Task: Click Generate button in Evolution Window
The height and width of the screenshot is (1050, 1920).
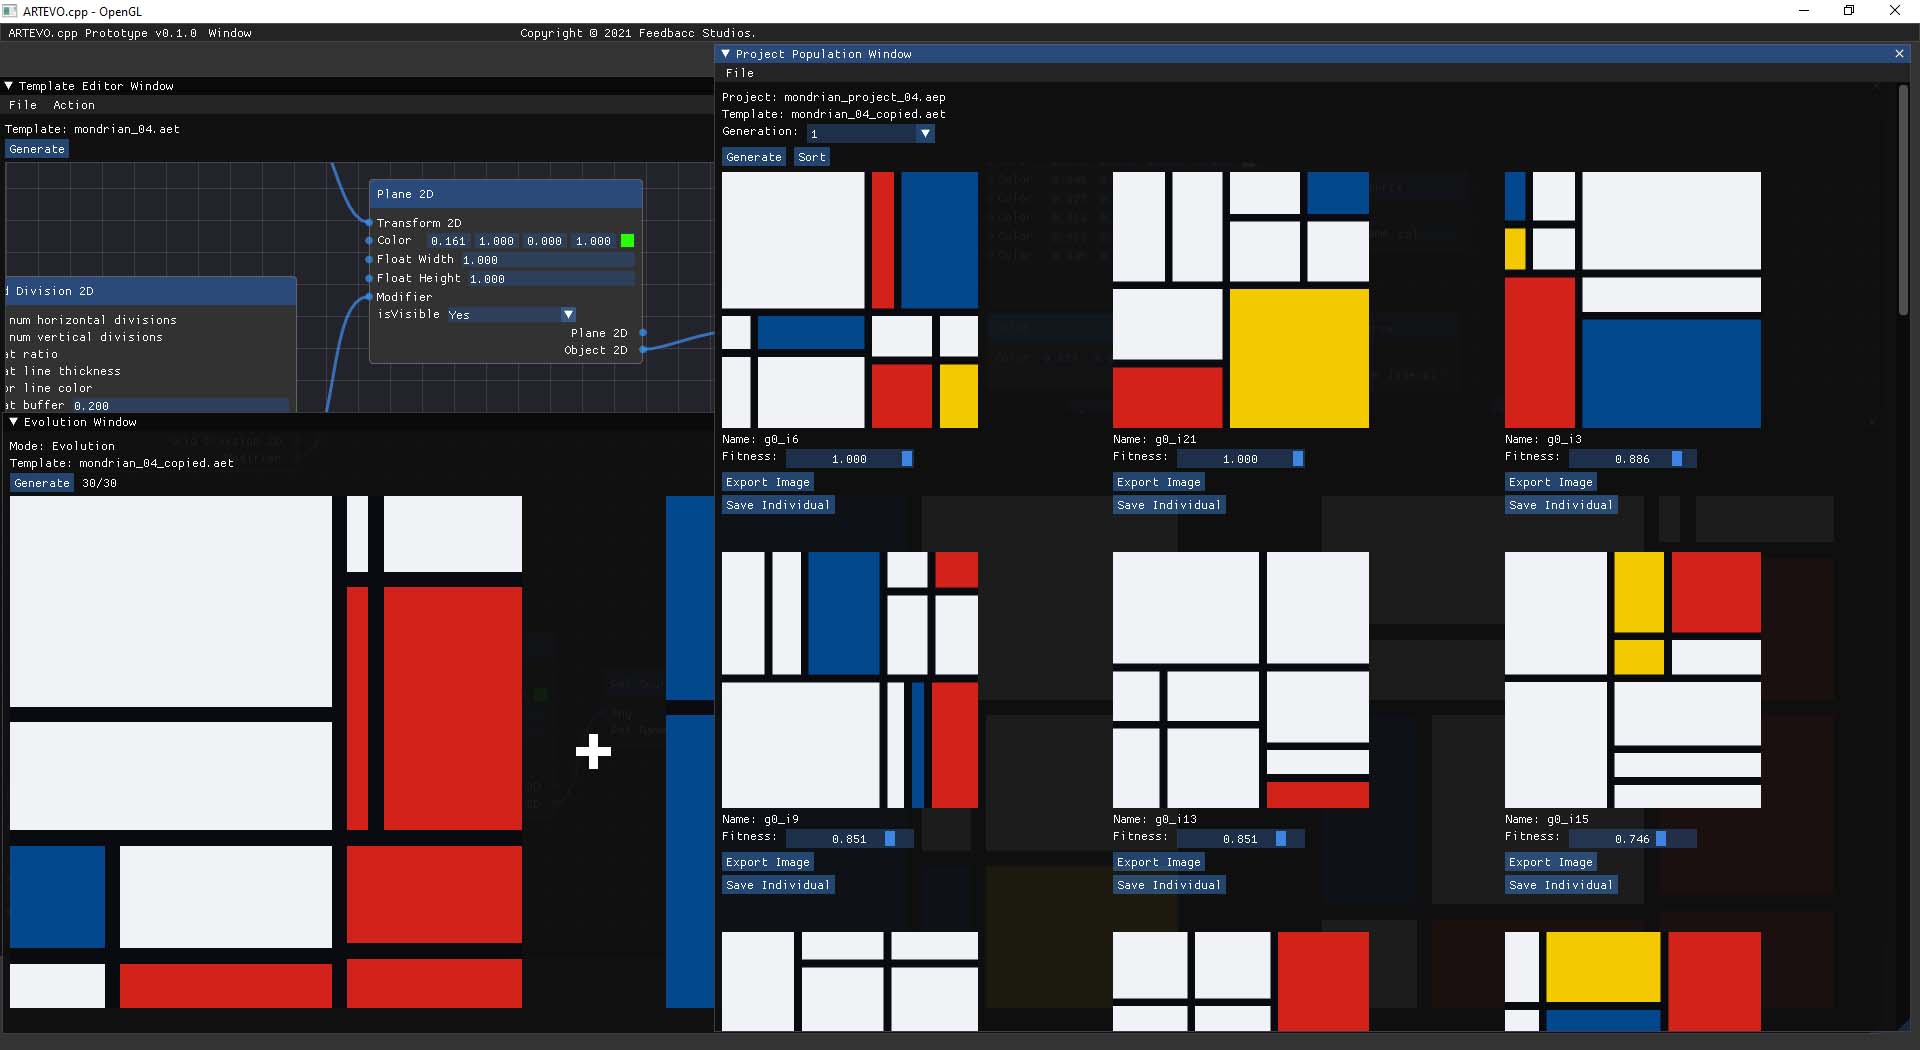Action: point(42,483)
